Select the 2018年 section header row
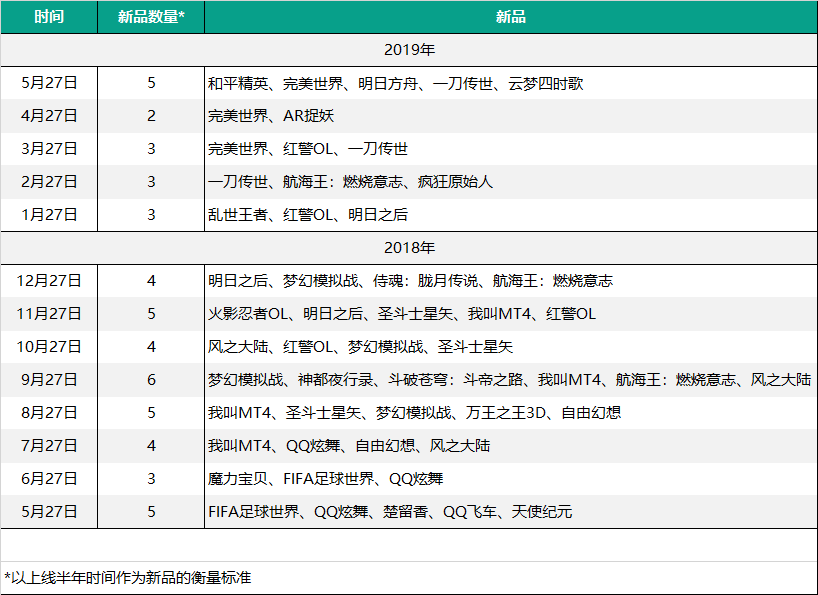Image resolution: width=818 pixels, height=595 pixels. click(x=409, y=248)
